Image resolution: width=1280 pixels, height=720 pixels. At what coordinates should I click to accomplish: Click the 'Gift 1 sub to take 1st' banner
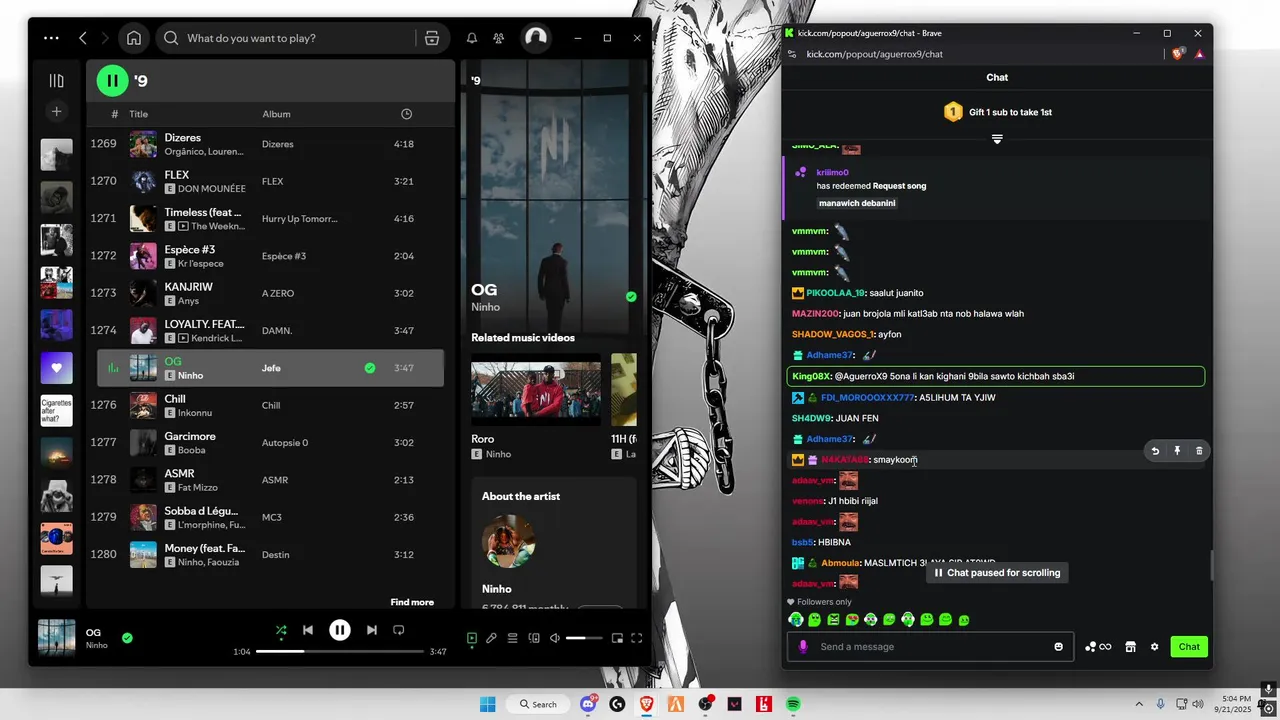coord(997,112)
